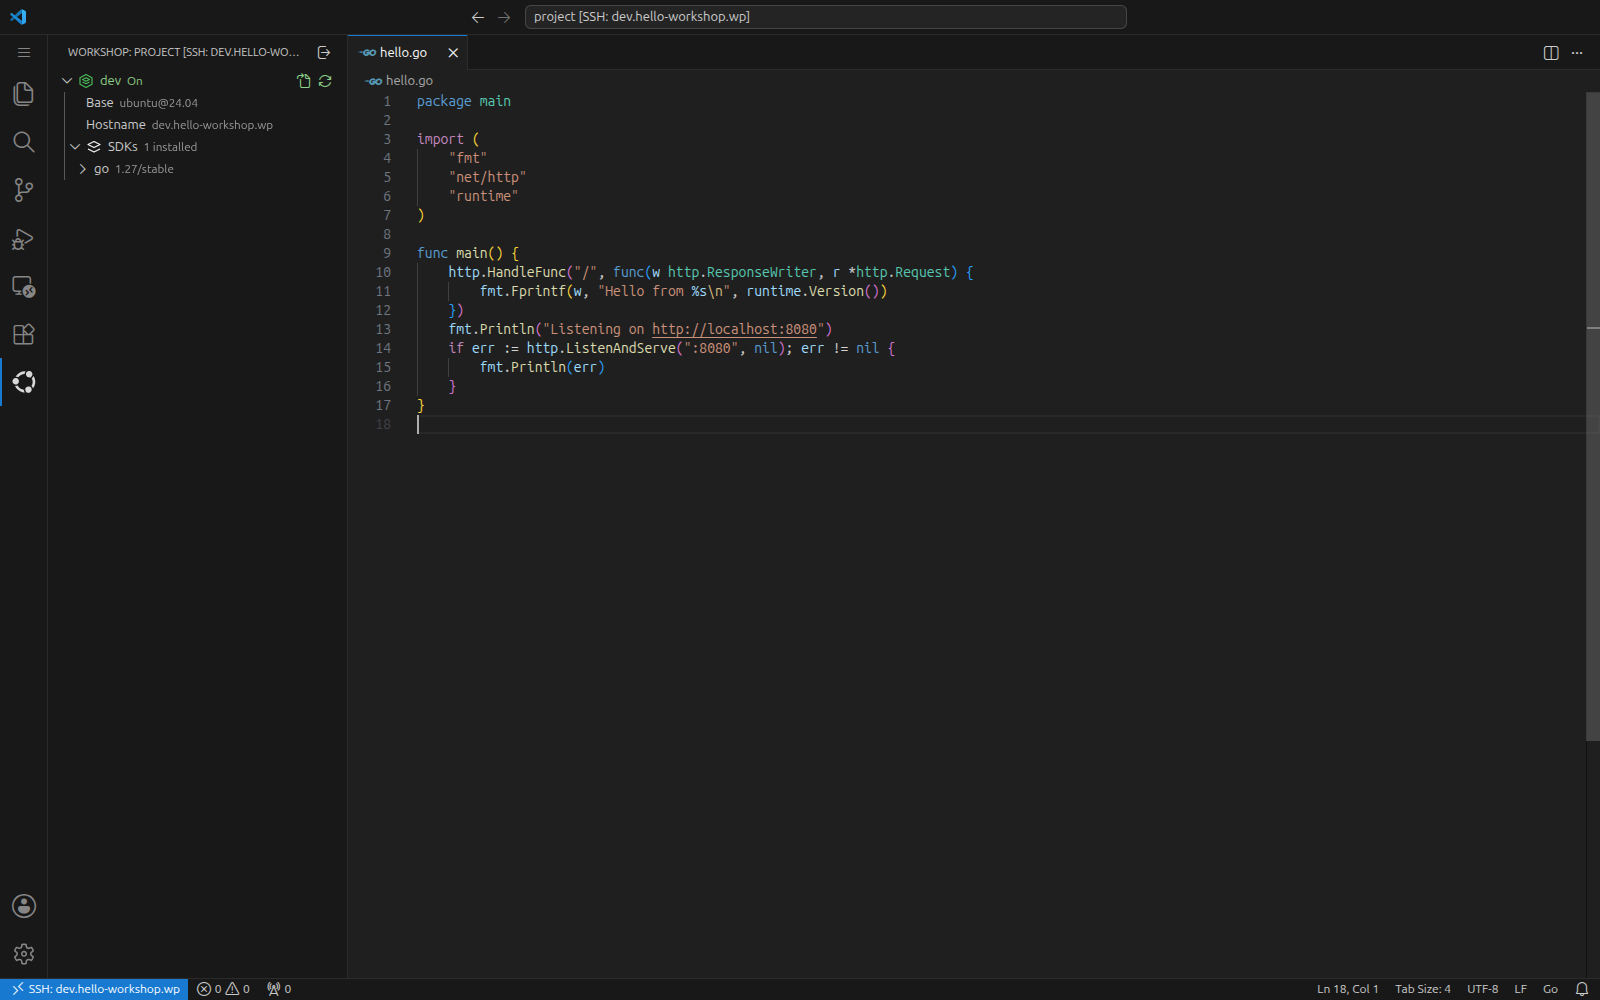Click the green refresh icon on dev row
Image resolution: width=1600 pixels, height=1000 pixels.
(325, 81)
